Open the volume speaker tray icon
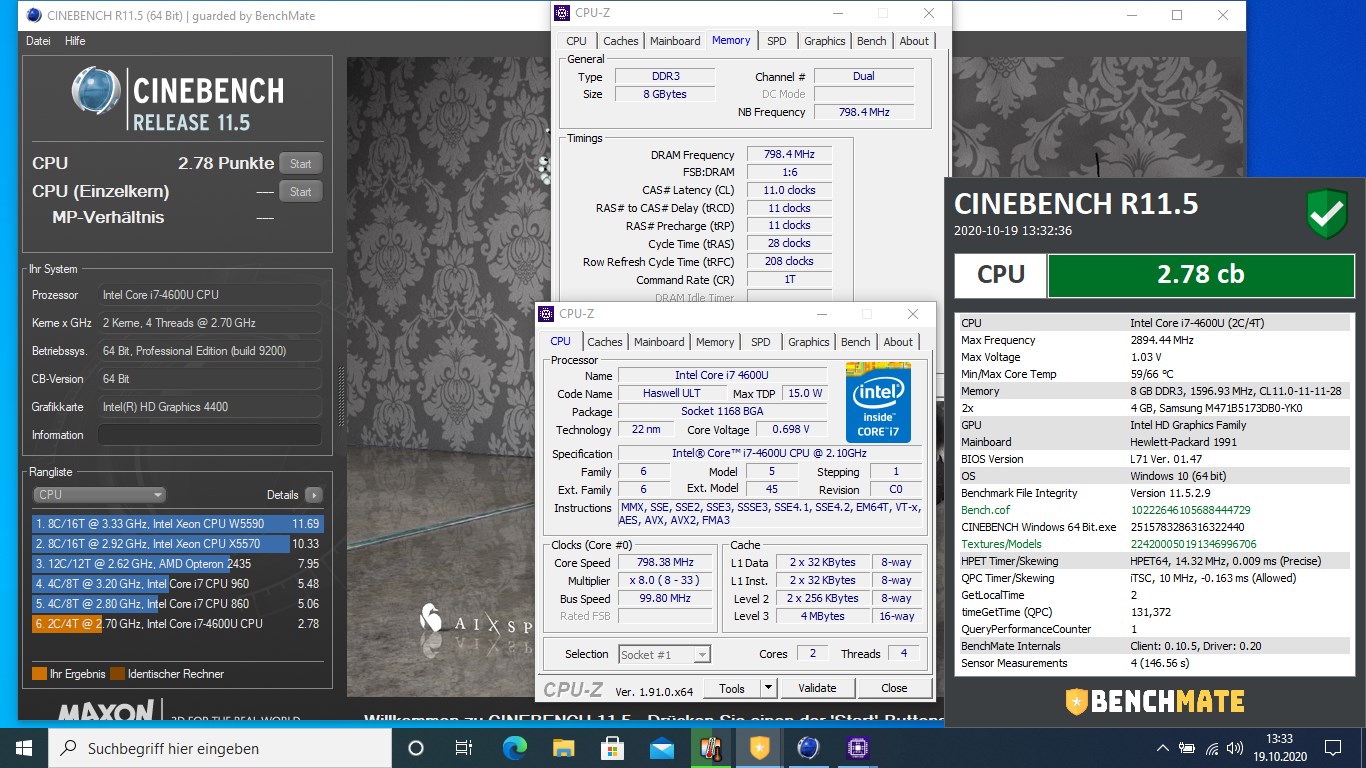This screenshot has height=768, width=1366. tap(1235, 748)
